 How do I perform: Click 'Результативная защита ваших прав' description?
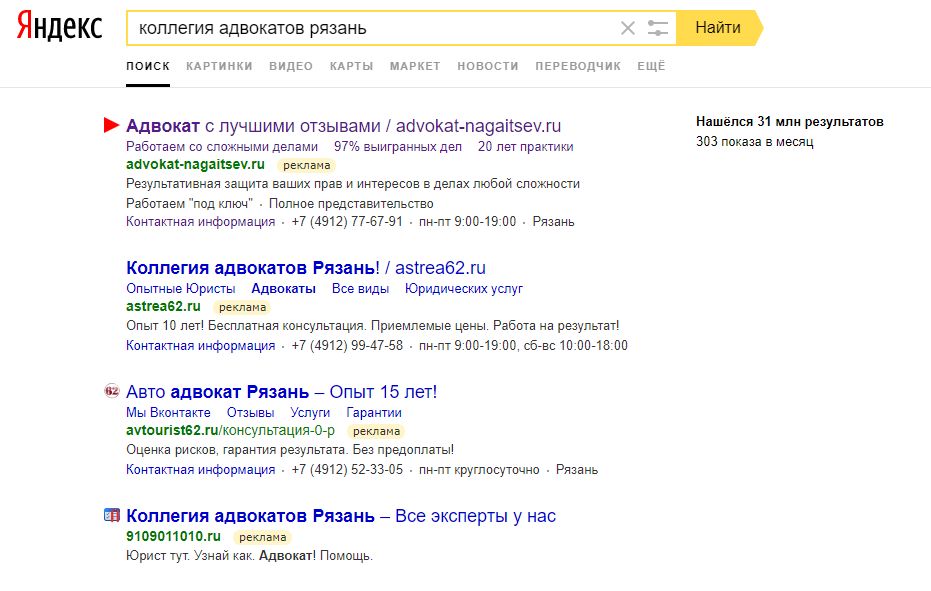tap(353, 184)
